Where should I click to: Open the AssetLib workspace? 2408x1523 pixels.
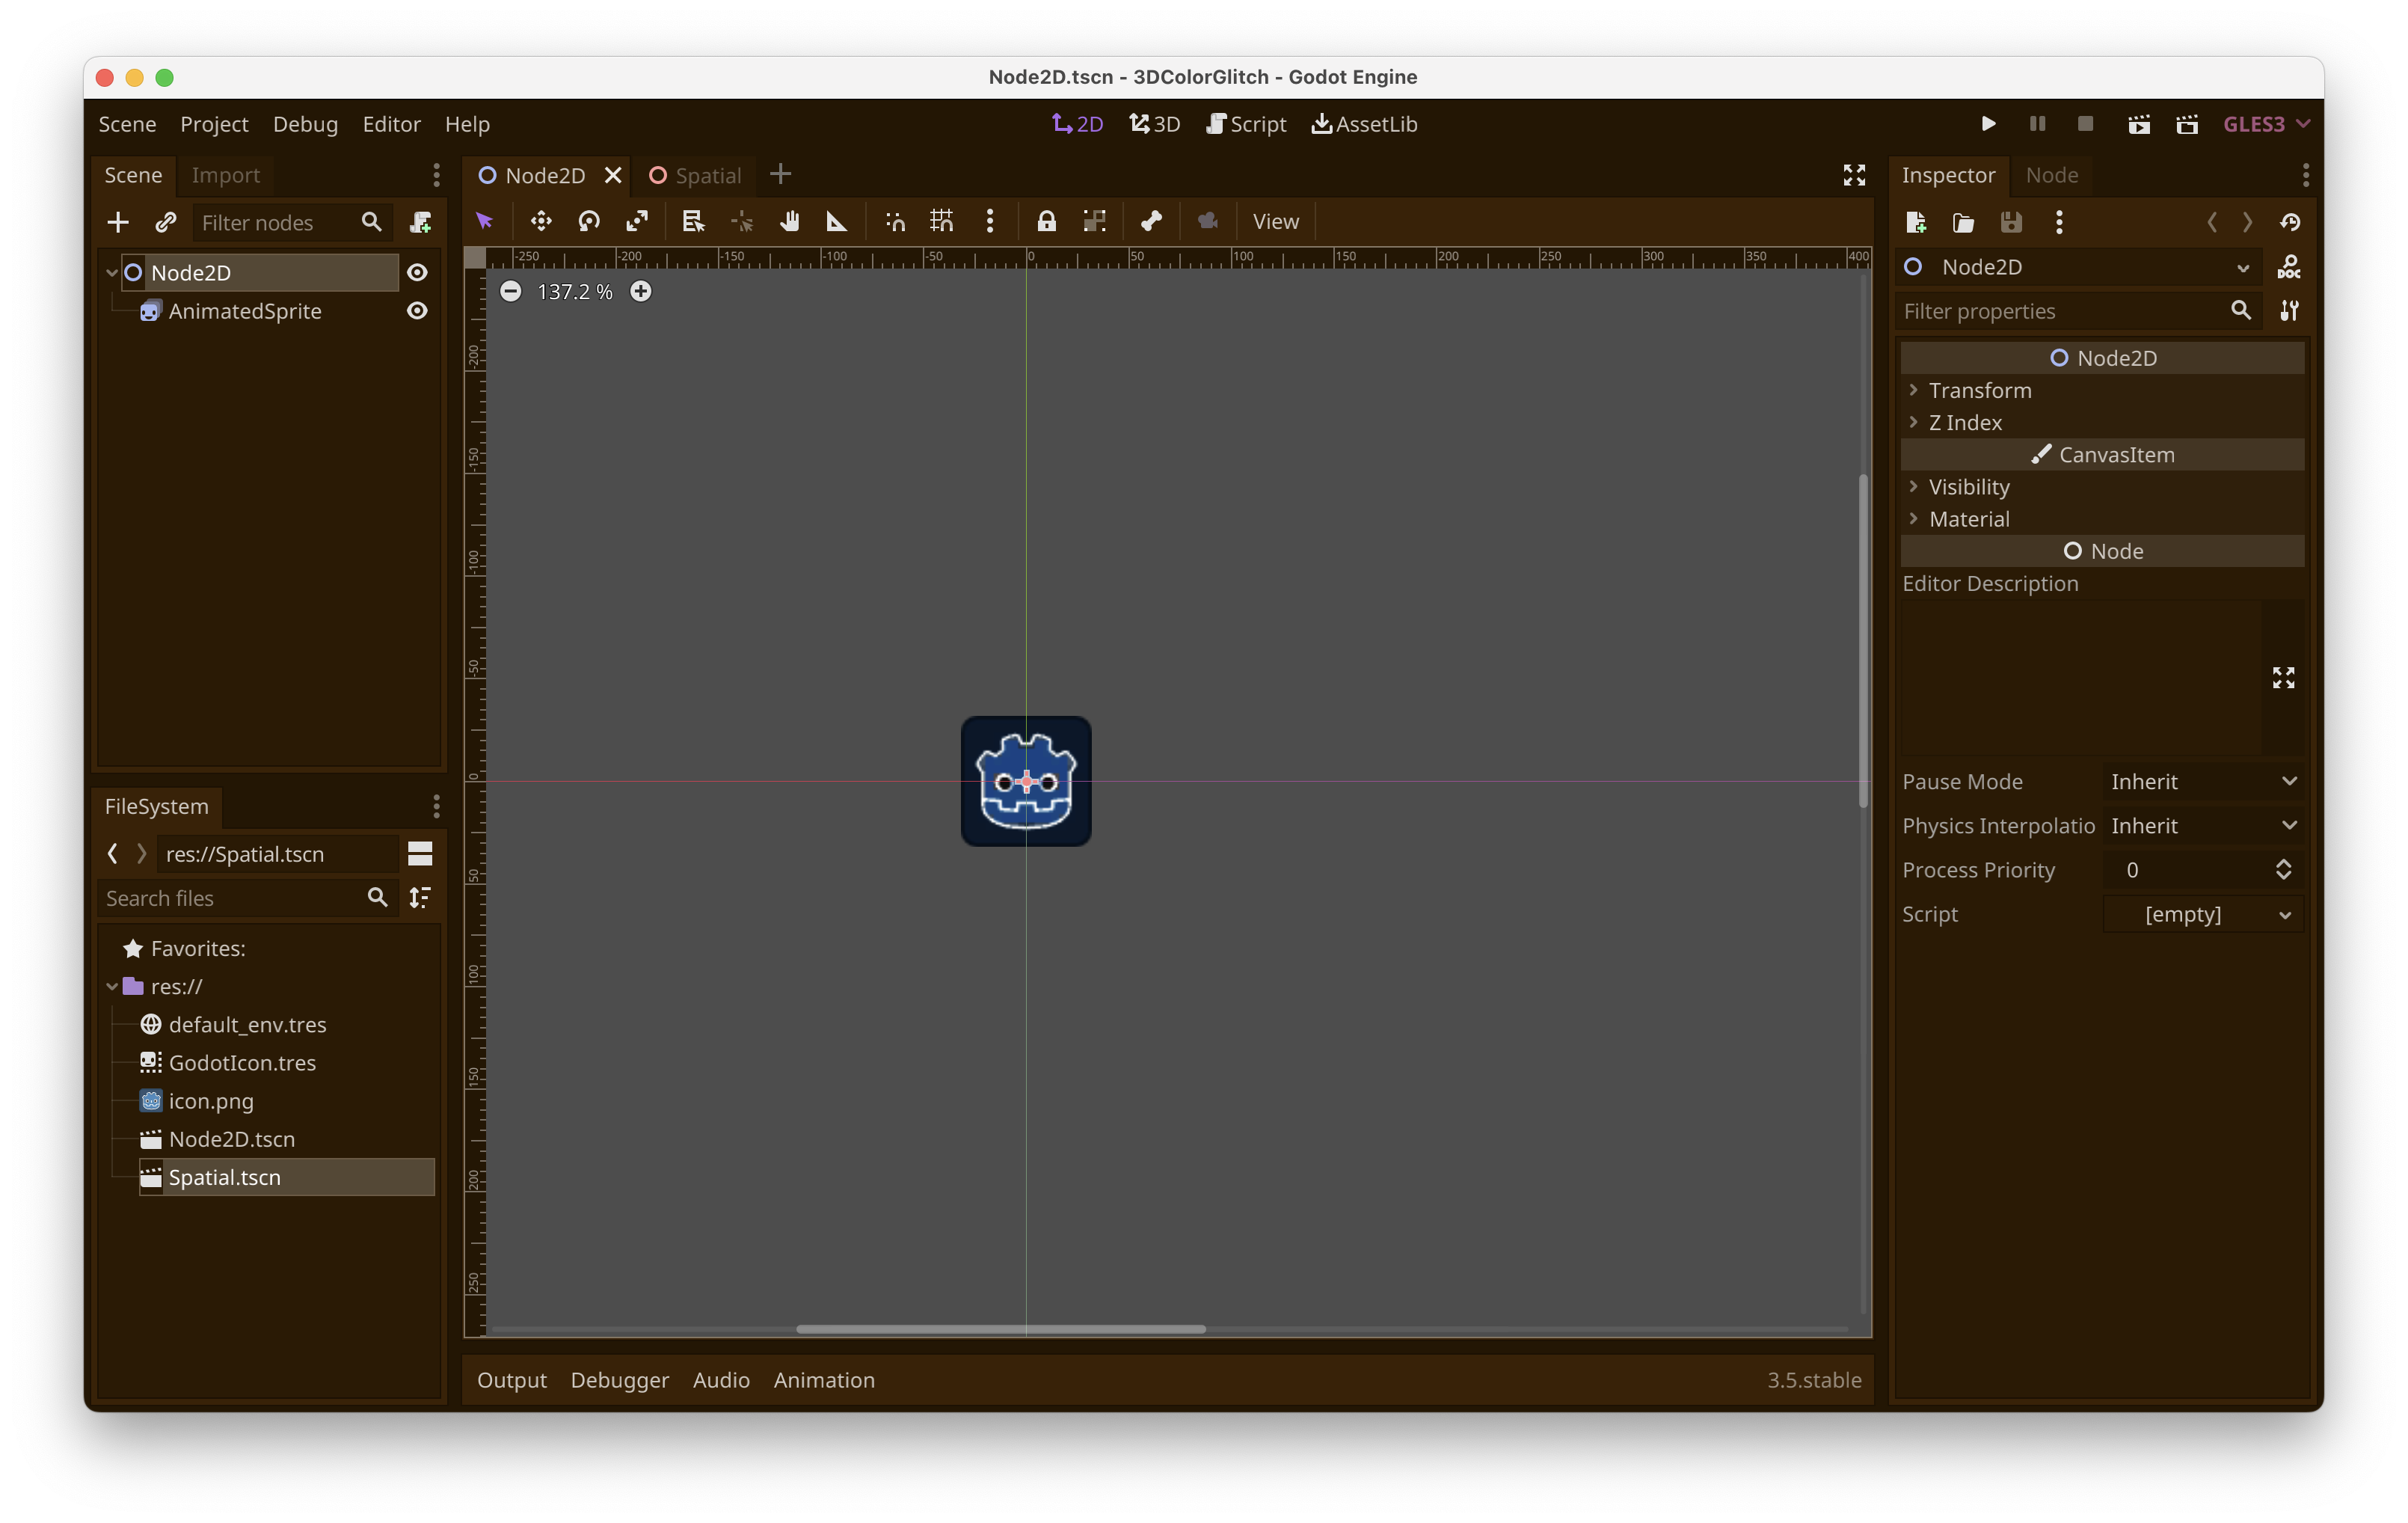point(1364,123)
